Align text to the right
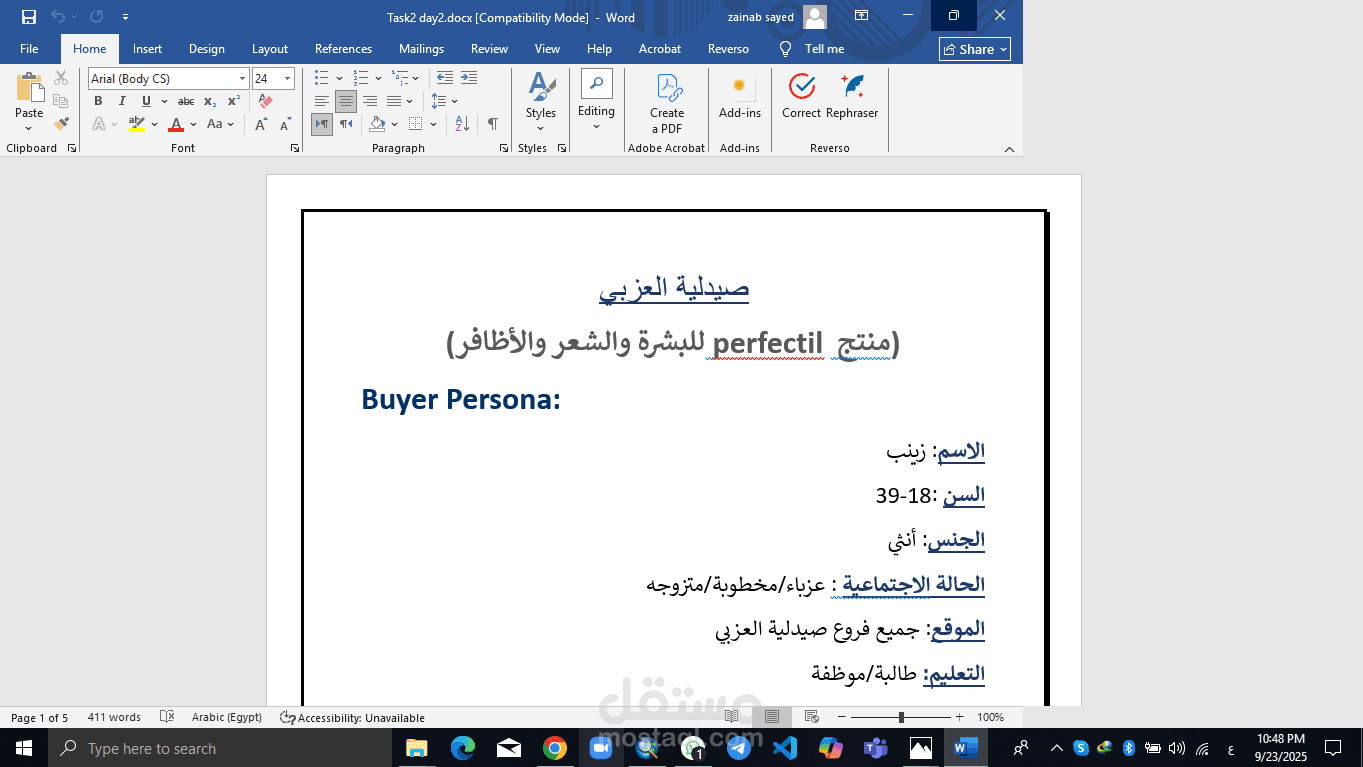The width and height of the screenshot is (1363, 767). point(370,101)
